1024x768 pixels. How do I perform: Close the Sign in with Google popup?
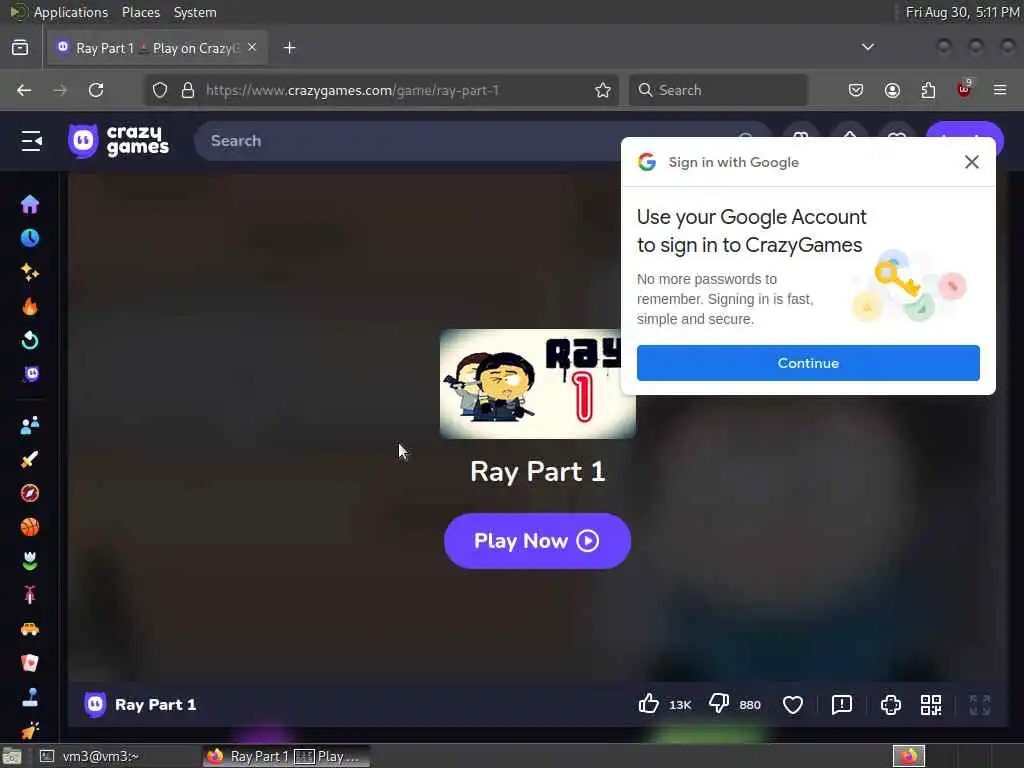[x=972, y=162]
